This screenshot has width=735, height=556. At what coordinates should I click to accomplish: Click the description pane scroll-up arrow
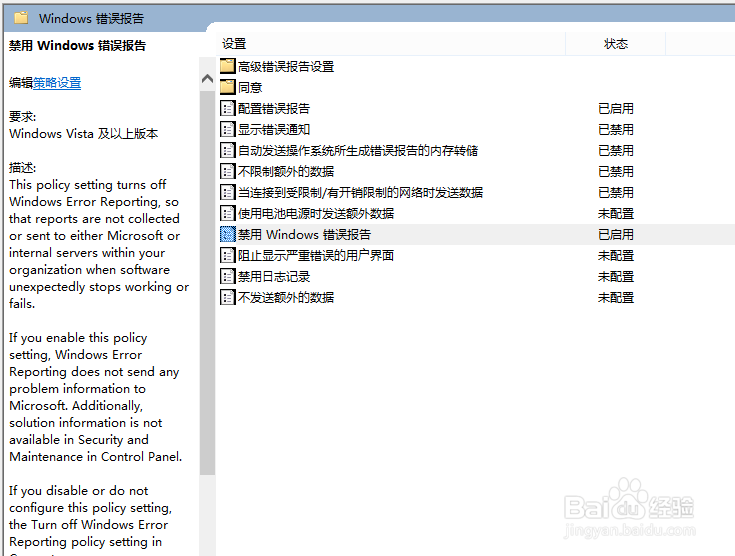[207, 78]
